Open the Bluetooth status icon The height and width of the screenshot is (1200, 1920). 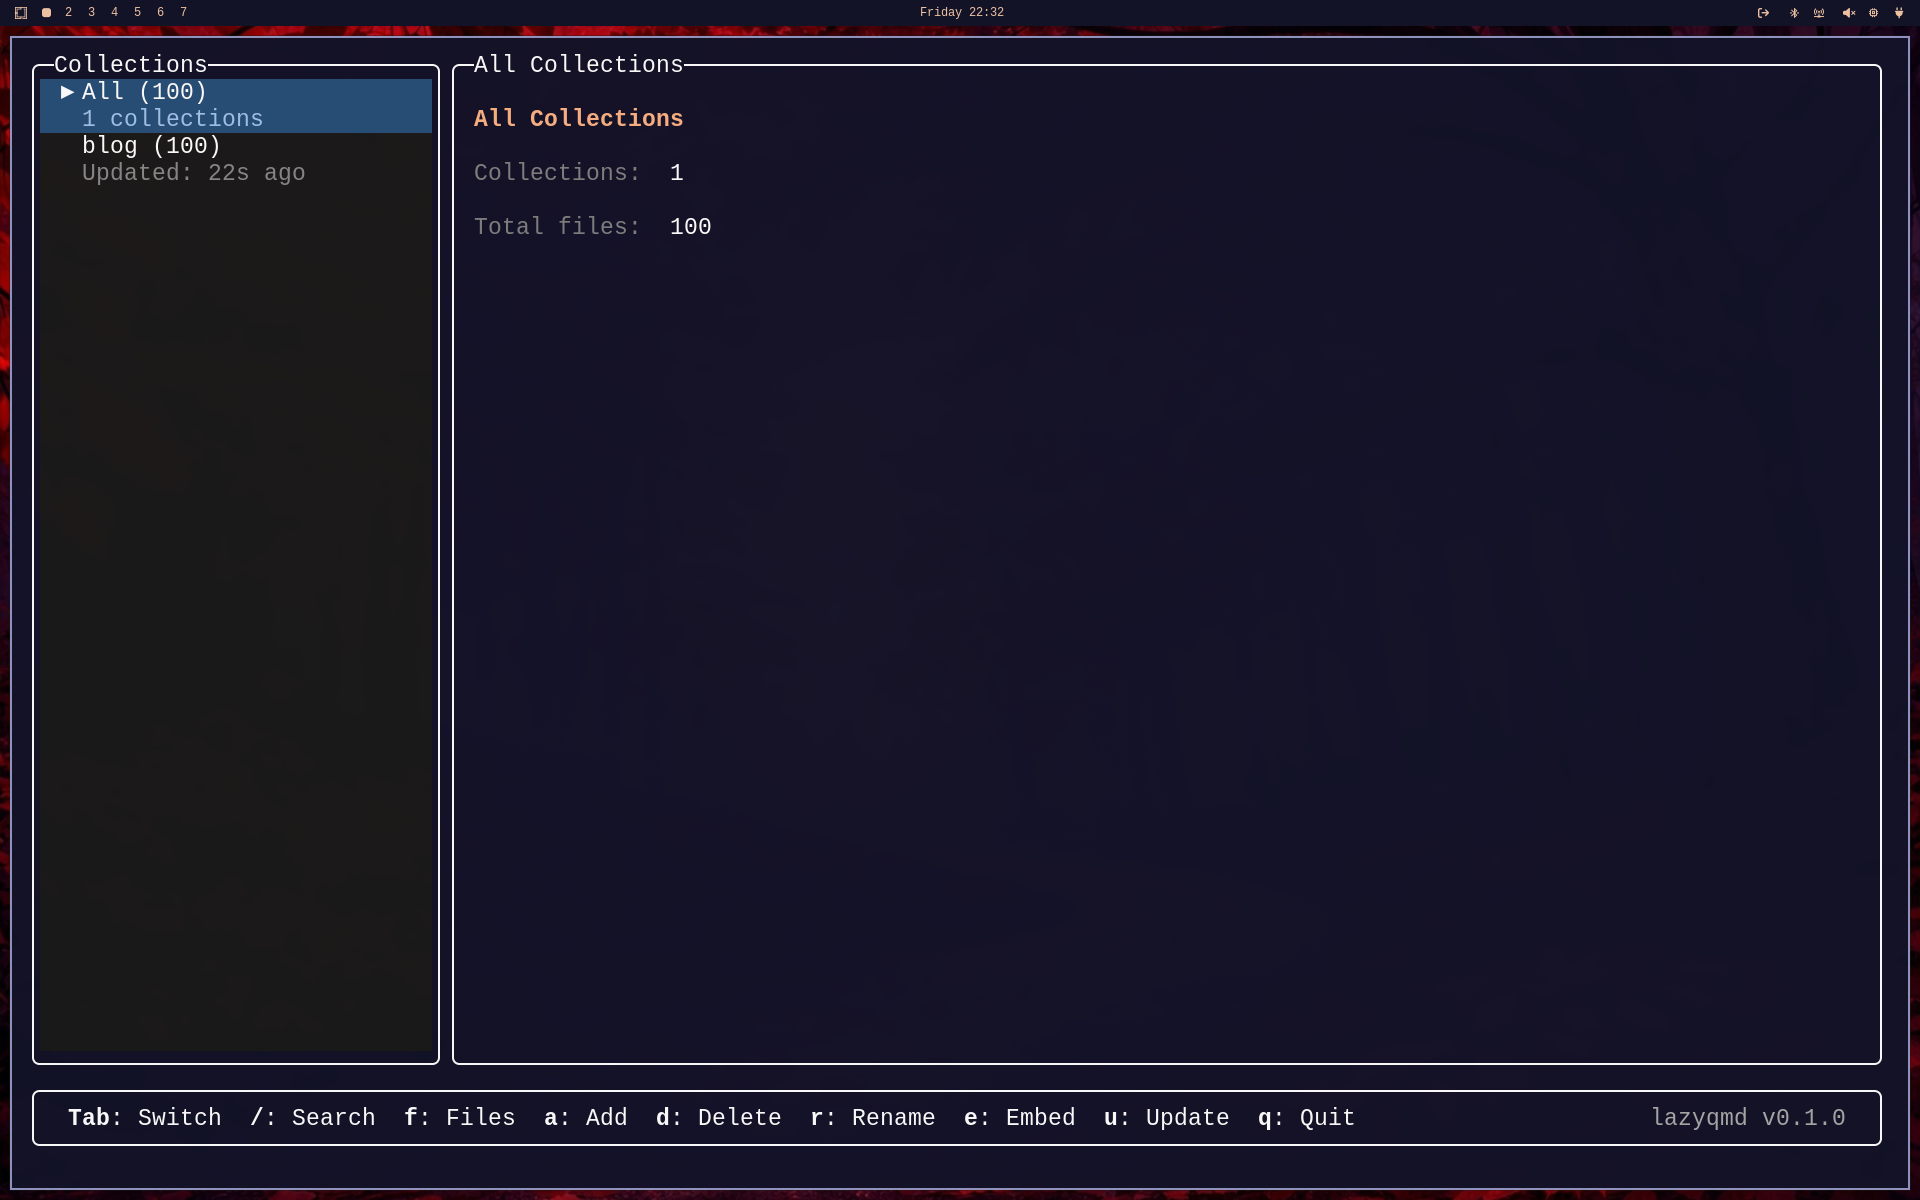click(1794, 13)
